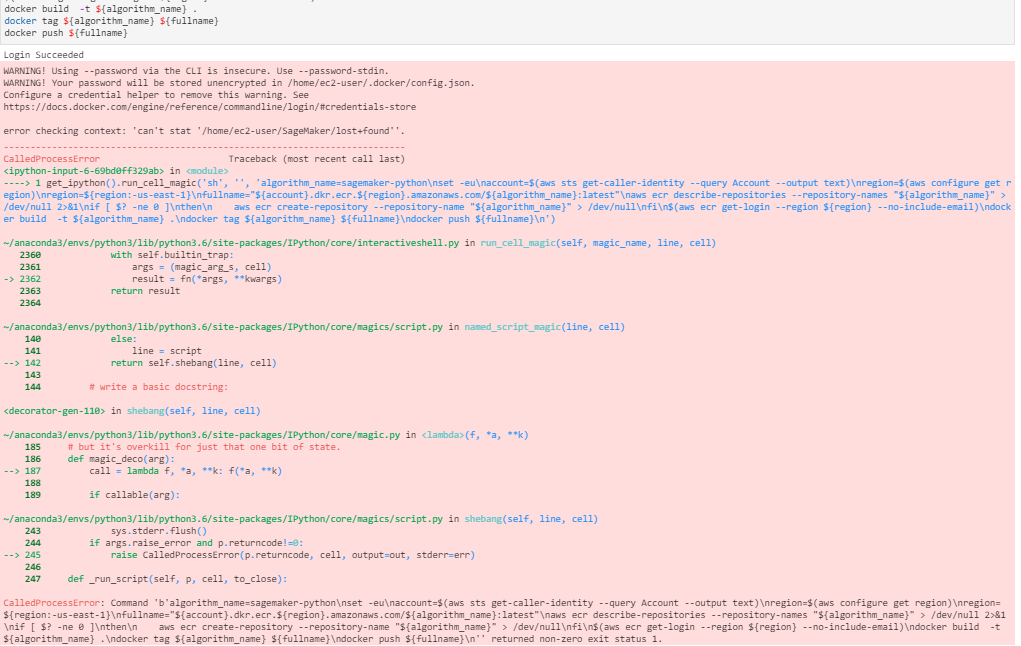The image size is (1021, 646).
Task: Click 'run_cell_magic(self, magic_name, line, cell)'
Action: click(598, 243)
